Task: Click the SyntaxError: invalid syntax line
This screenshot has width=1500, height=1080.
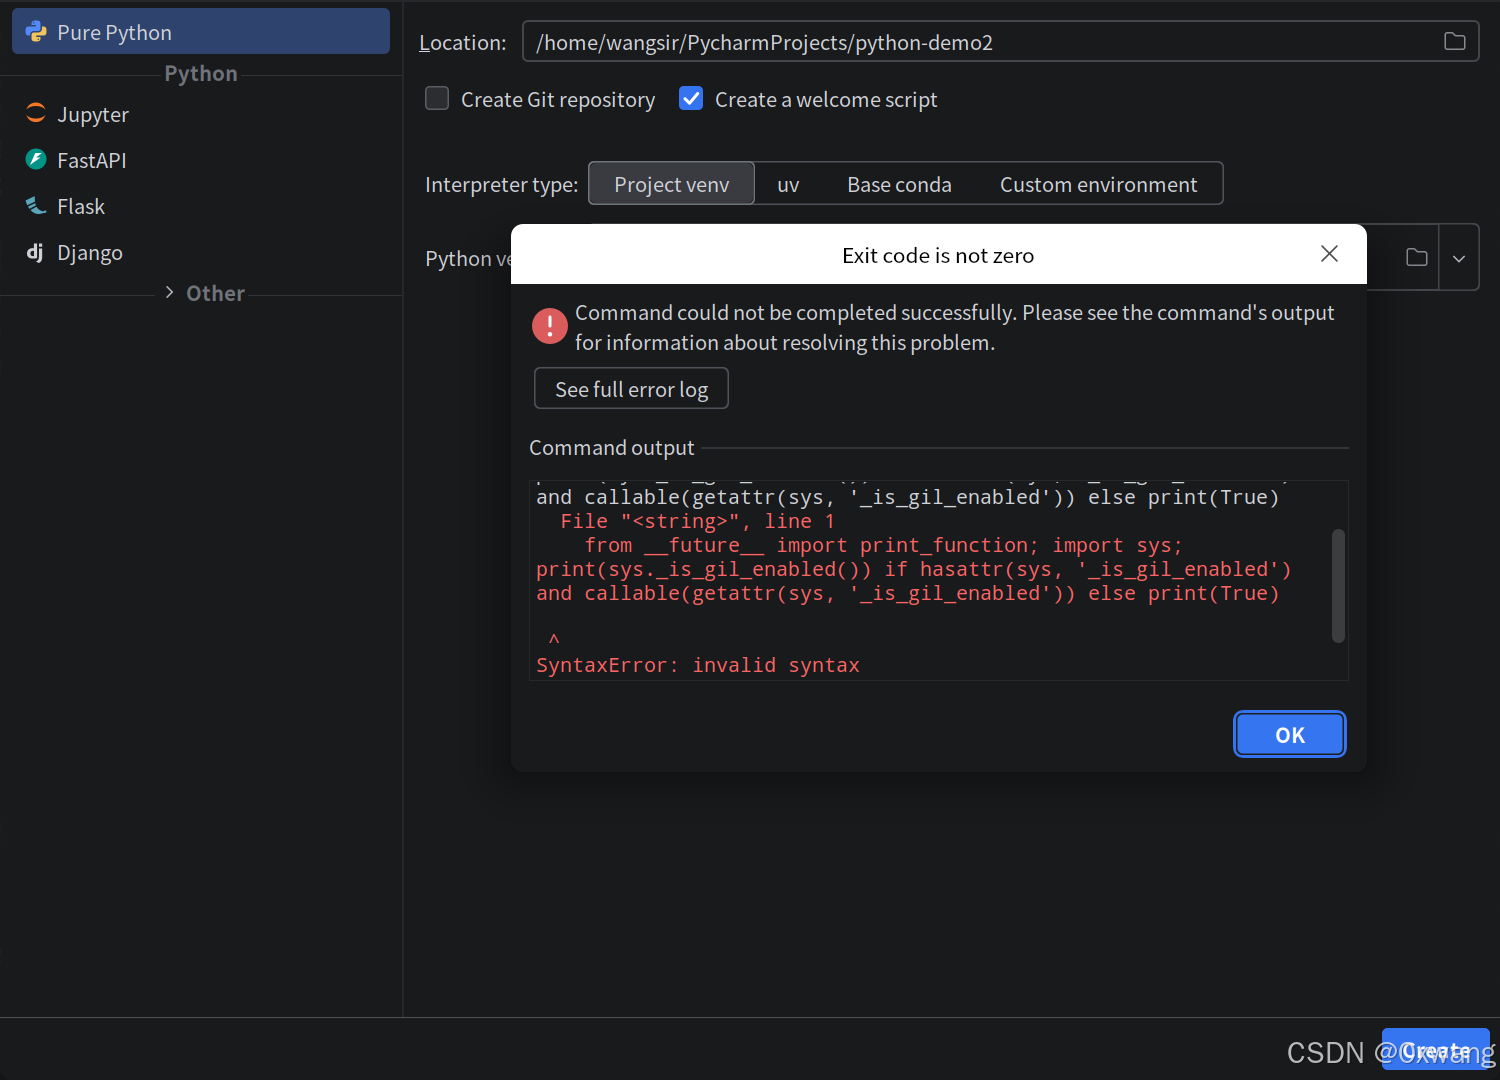Action: point(698,665)
